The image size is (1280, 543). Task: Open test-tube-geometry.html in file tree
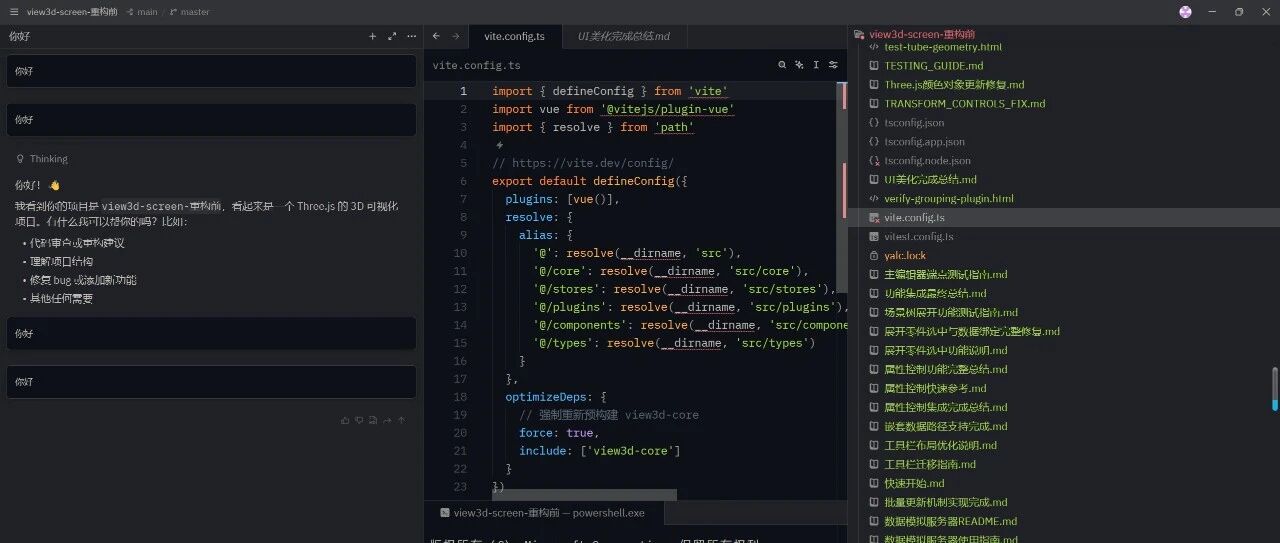click(x=943, y=47)
